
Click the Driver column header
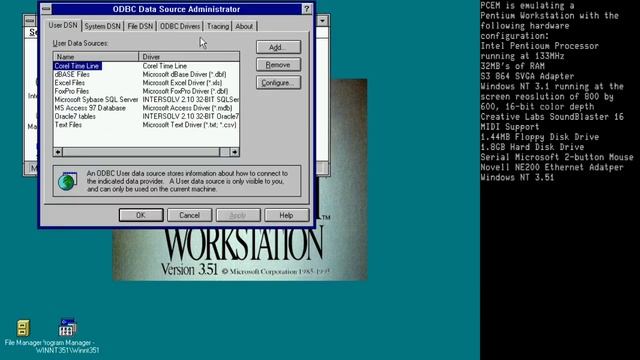189,57
